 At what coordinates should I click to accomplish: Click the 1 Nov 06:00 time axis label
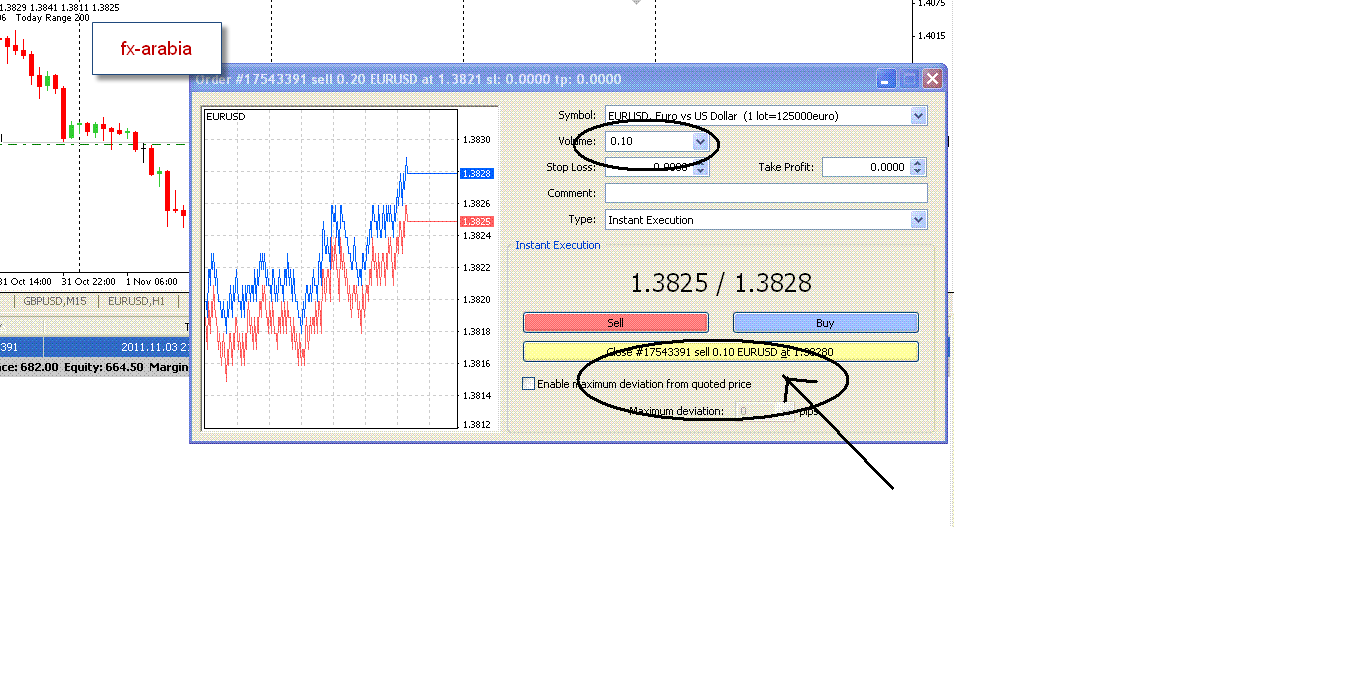(x=151, y=282)
